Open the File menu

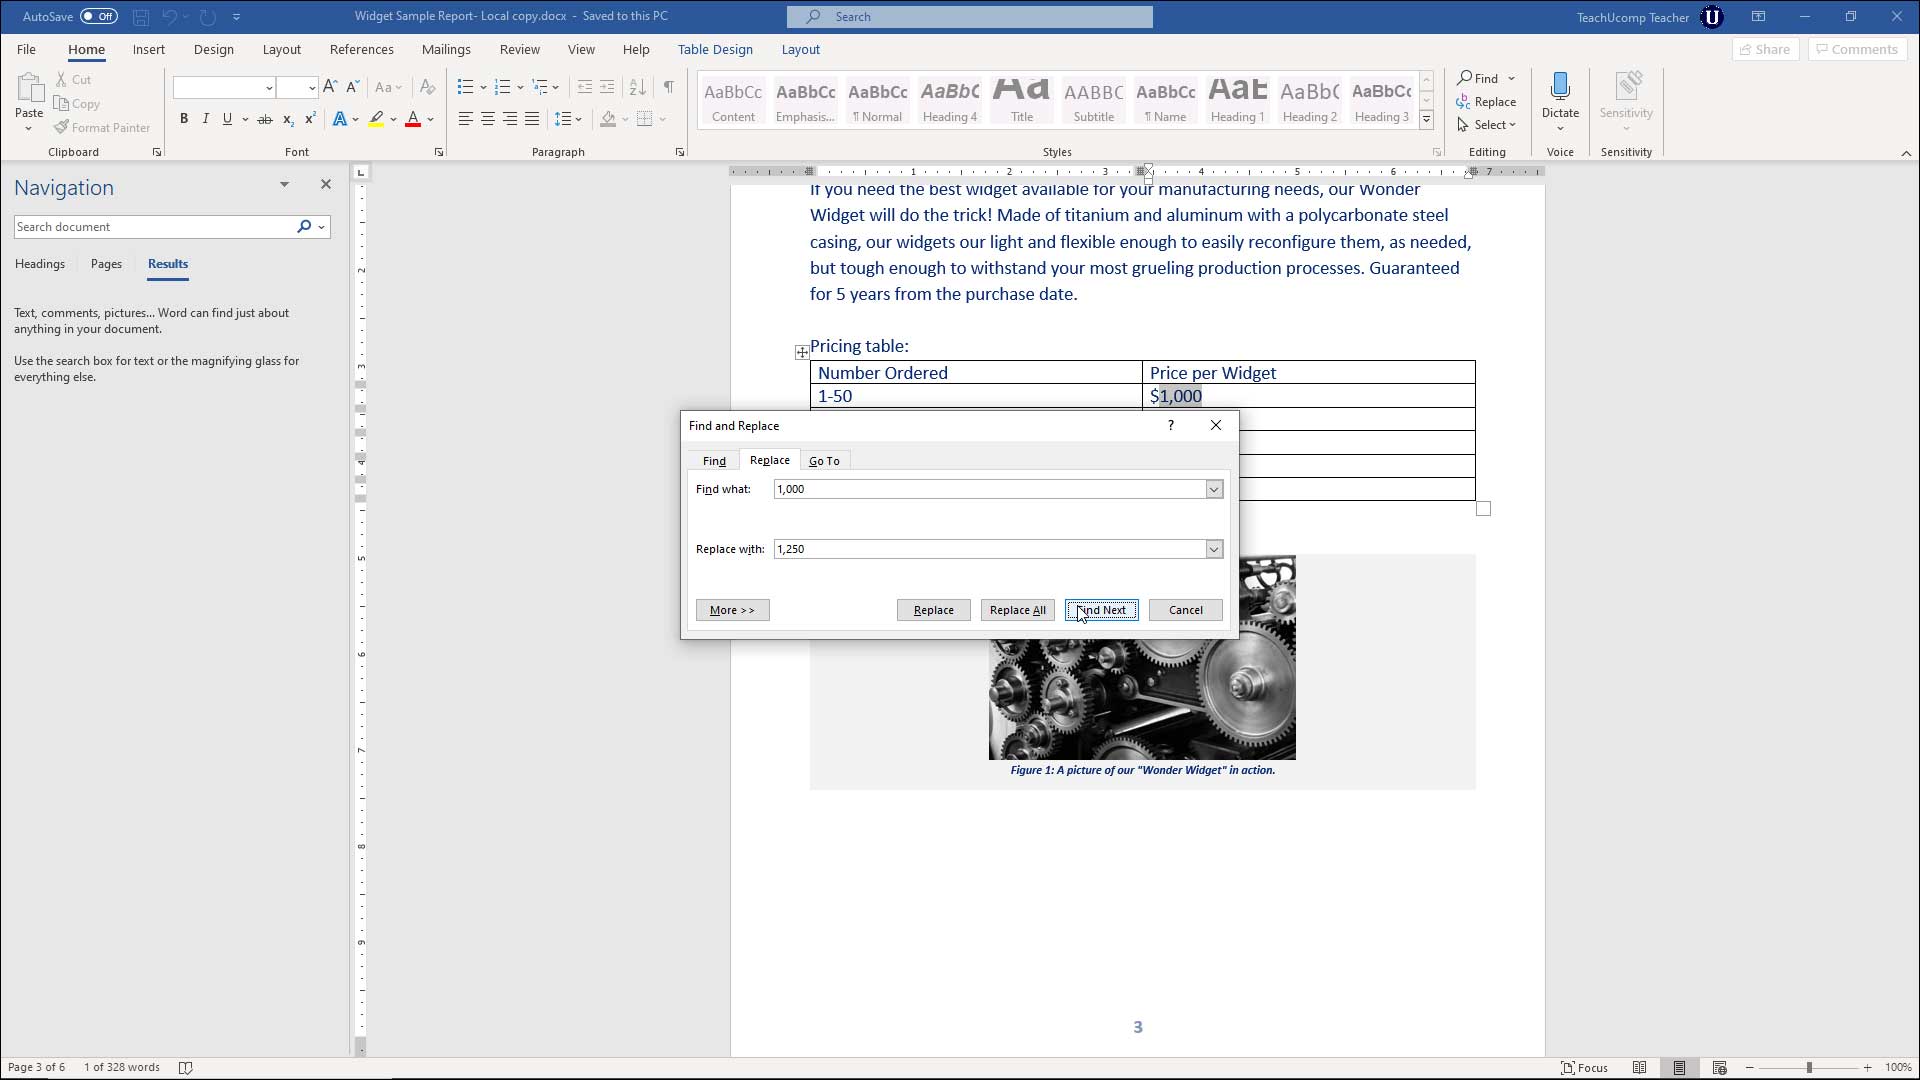26,49
